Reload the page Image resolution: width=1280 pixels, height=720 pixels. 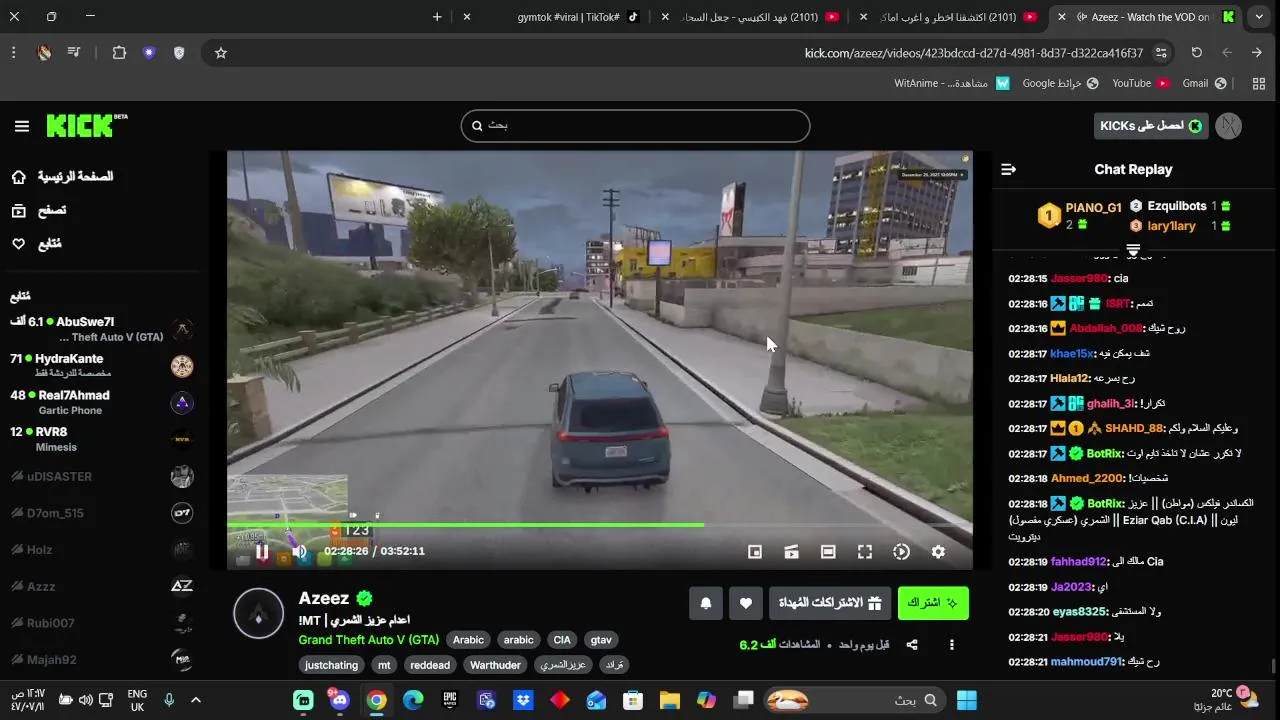1196,53
